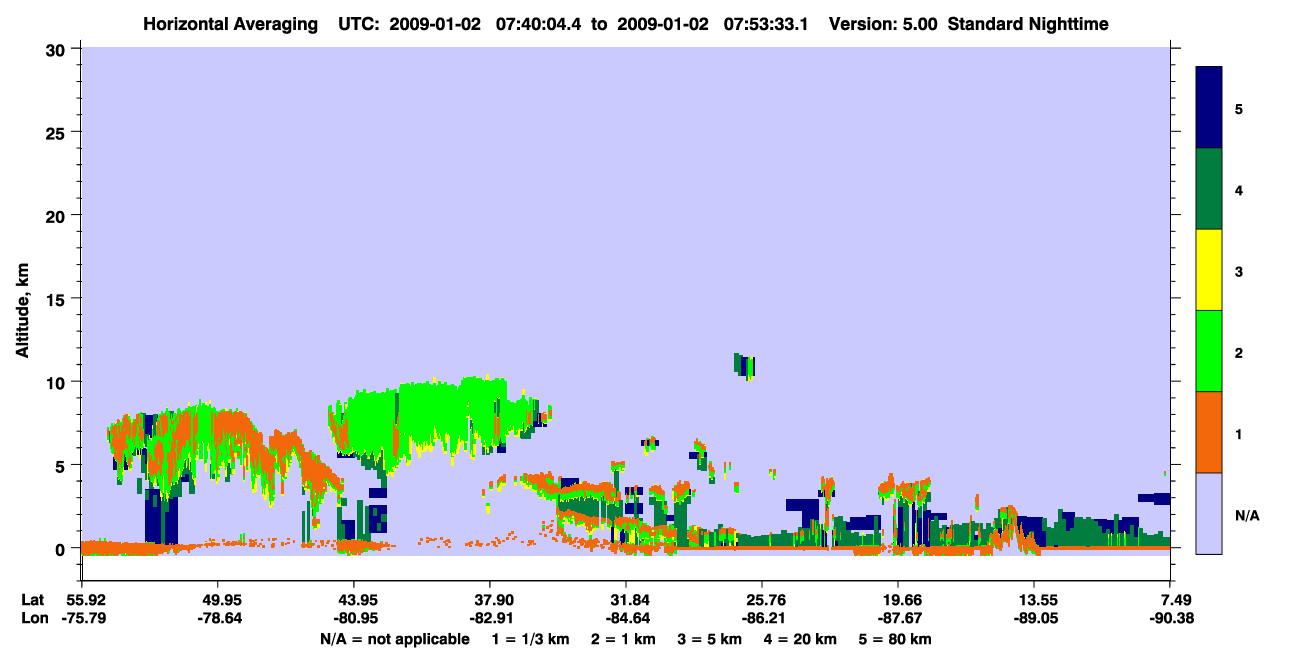Click the longitude value -90.38

(x=1171, y=619)
